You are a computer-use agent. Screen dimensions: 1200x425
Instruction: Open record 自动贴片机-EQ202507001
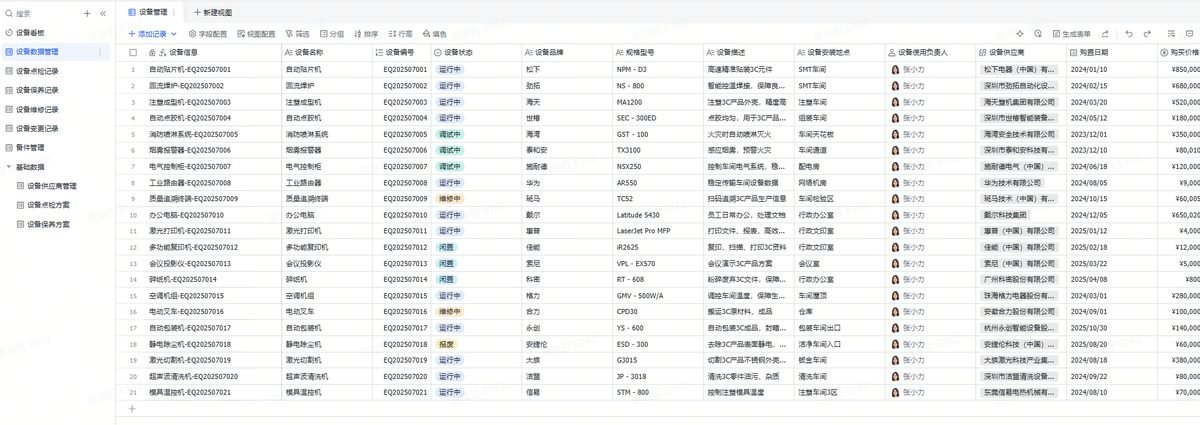[190, 70]
